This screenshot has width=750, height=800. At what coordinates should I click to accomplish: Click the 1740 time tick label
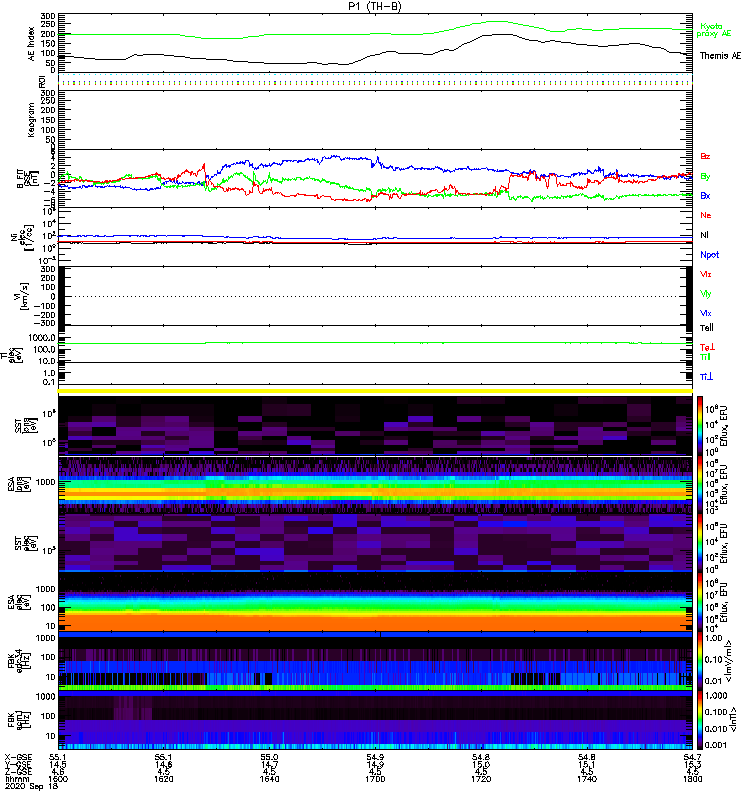point(586,779)
